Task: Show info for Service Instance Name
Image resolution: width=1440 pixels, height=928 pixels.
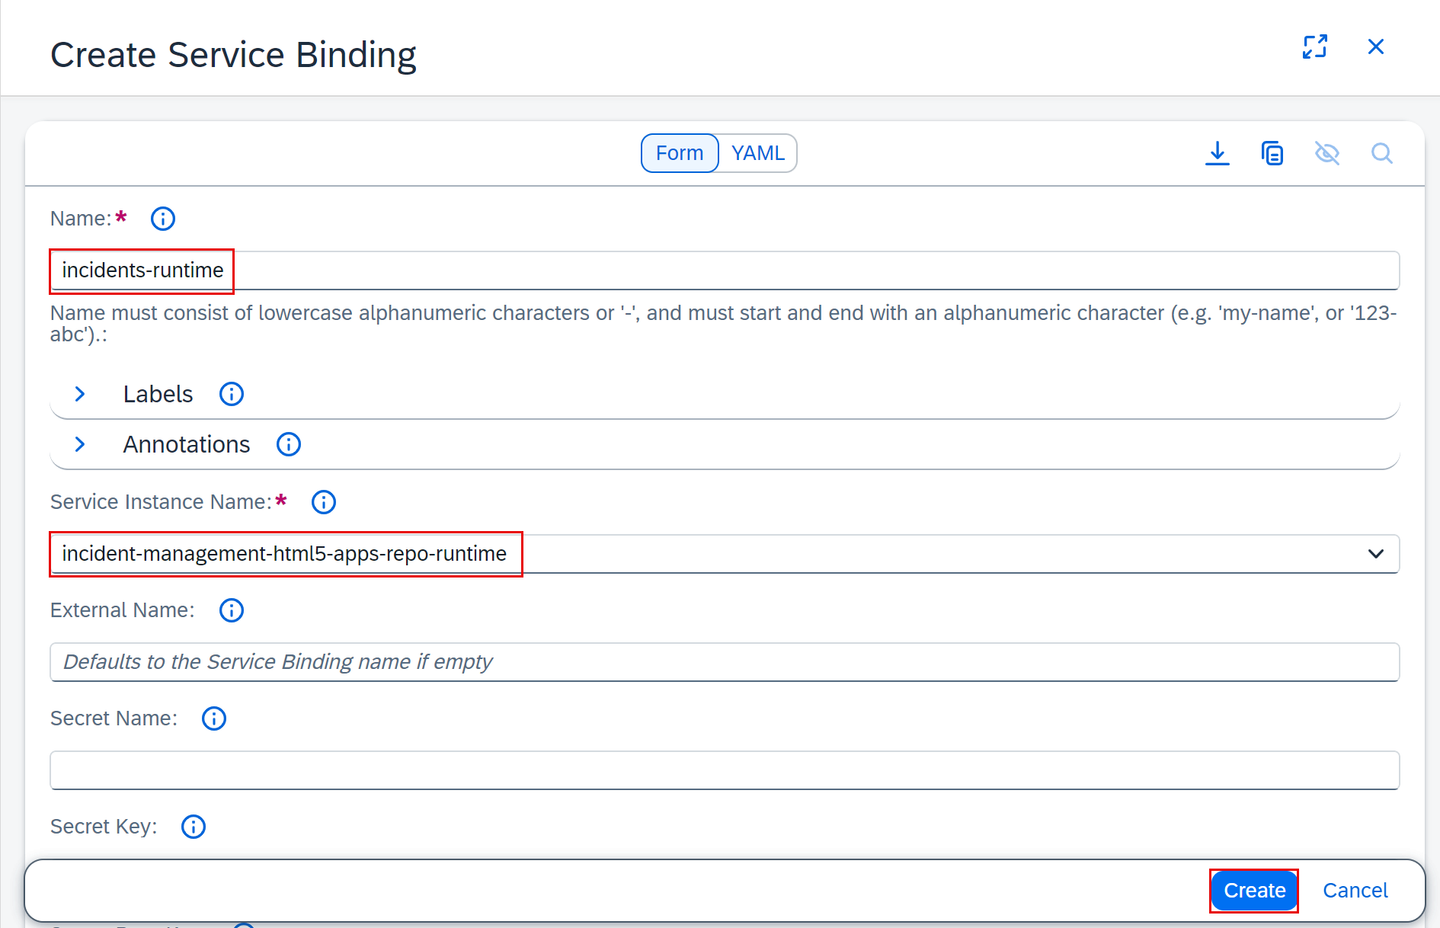Action: click(x=324, y=502)
